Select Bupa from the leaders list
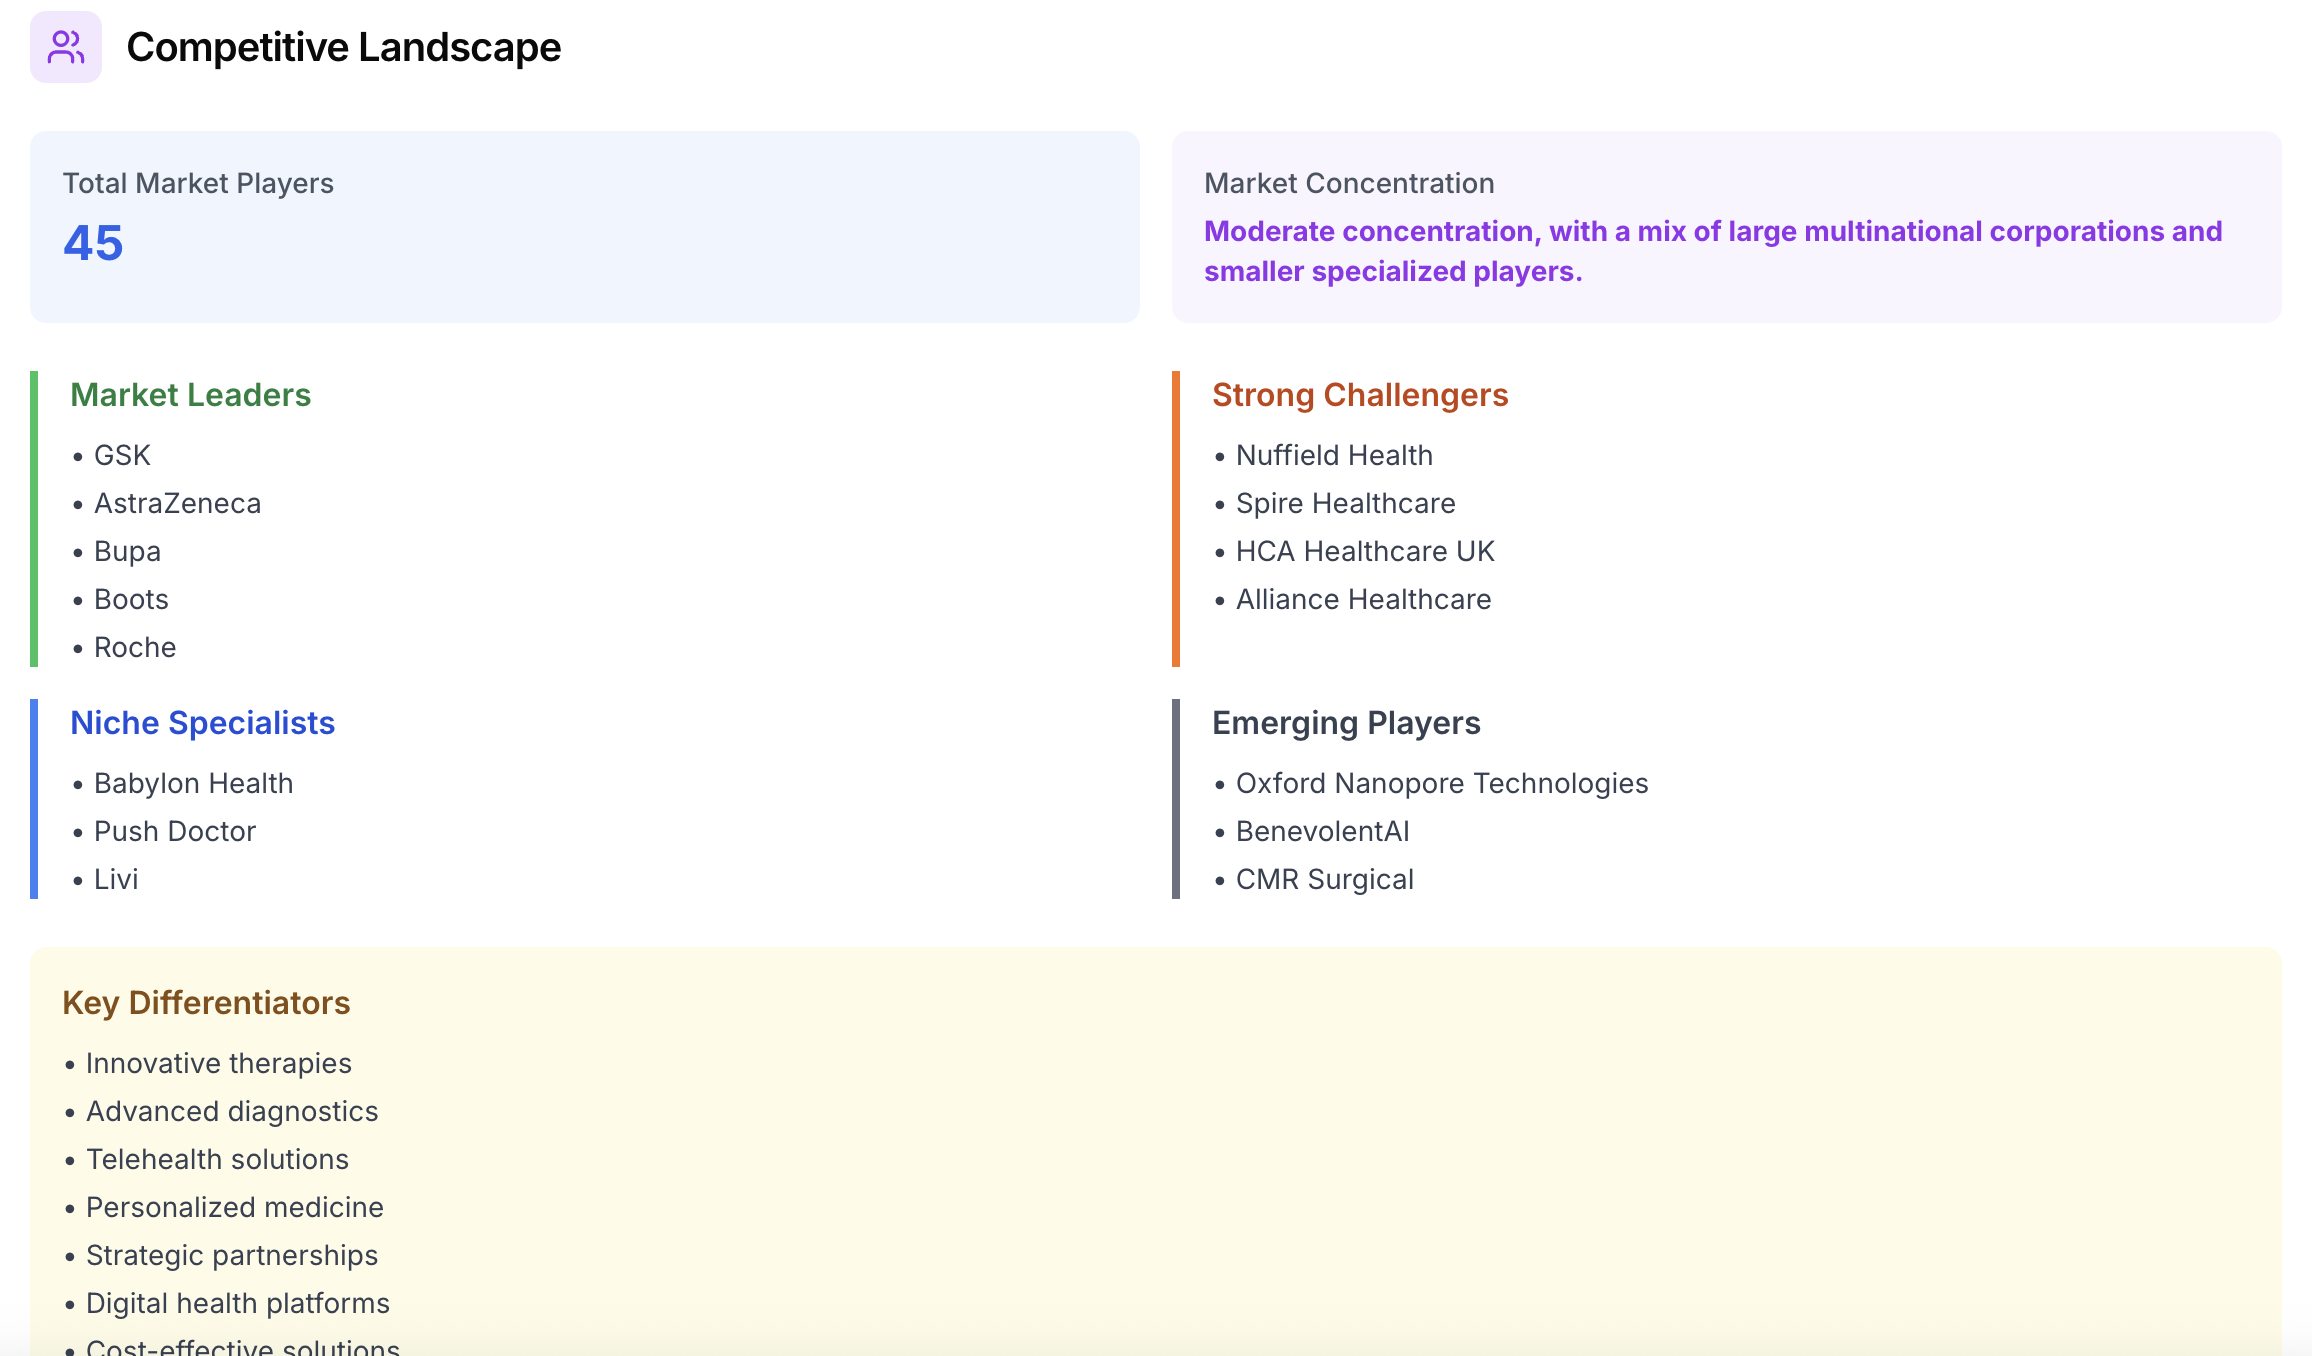Viewport: 2312px width, 1356px height. click(x=127, y=551)
